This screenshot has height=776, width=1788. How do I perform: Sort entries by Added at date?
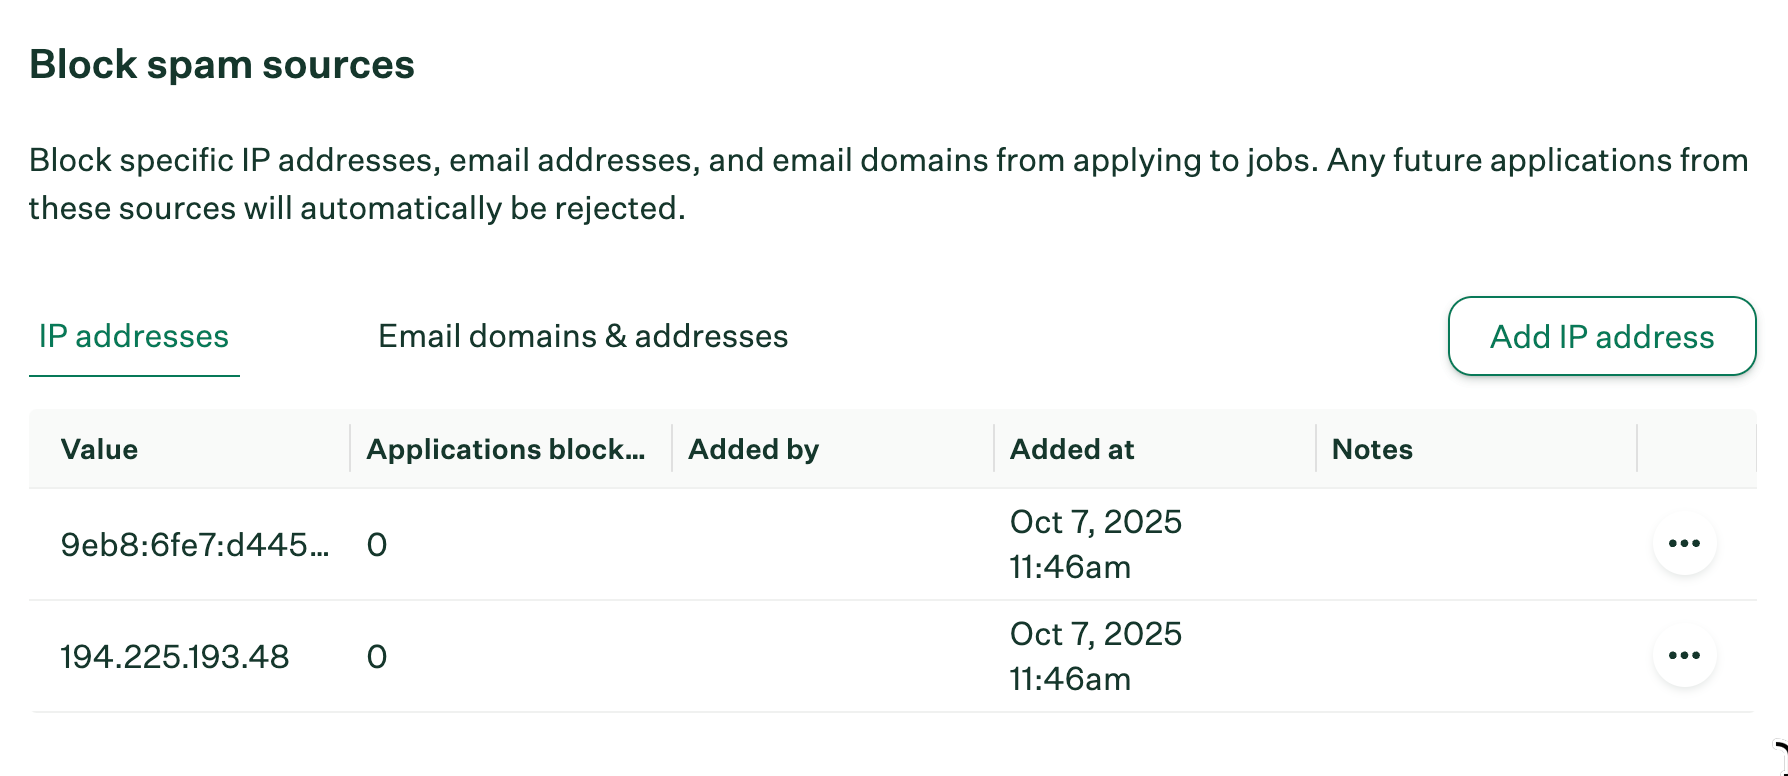click(x=1070, y=449)
